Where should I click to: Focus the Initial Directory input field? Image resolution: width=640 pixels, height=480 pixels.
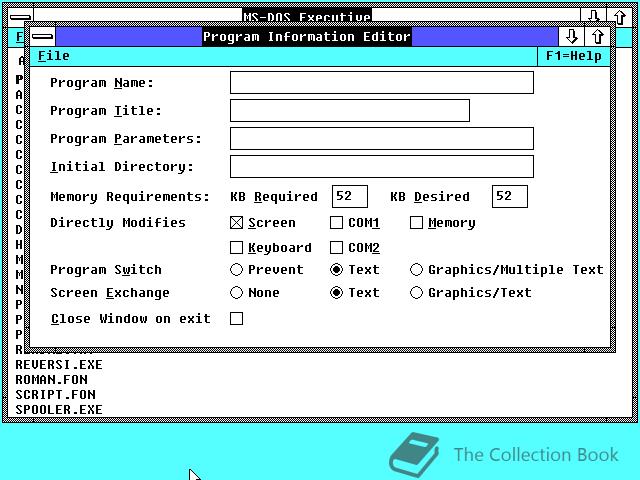pos(382,166)
